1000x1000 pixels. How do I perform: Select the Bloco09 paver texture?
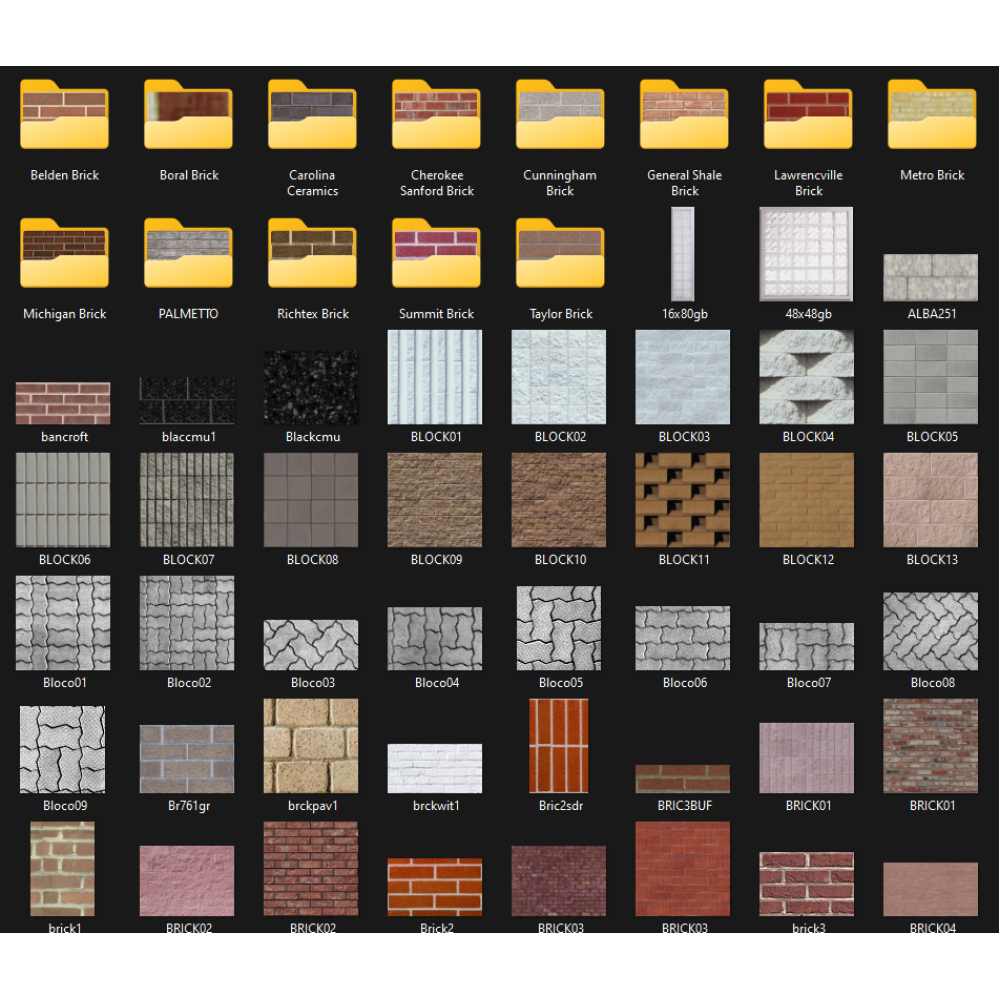62,749
